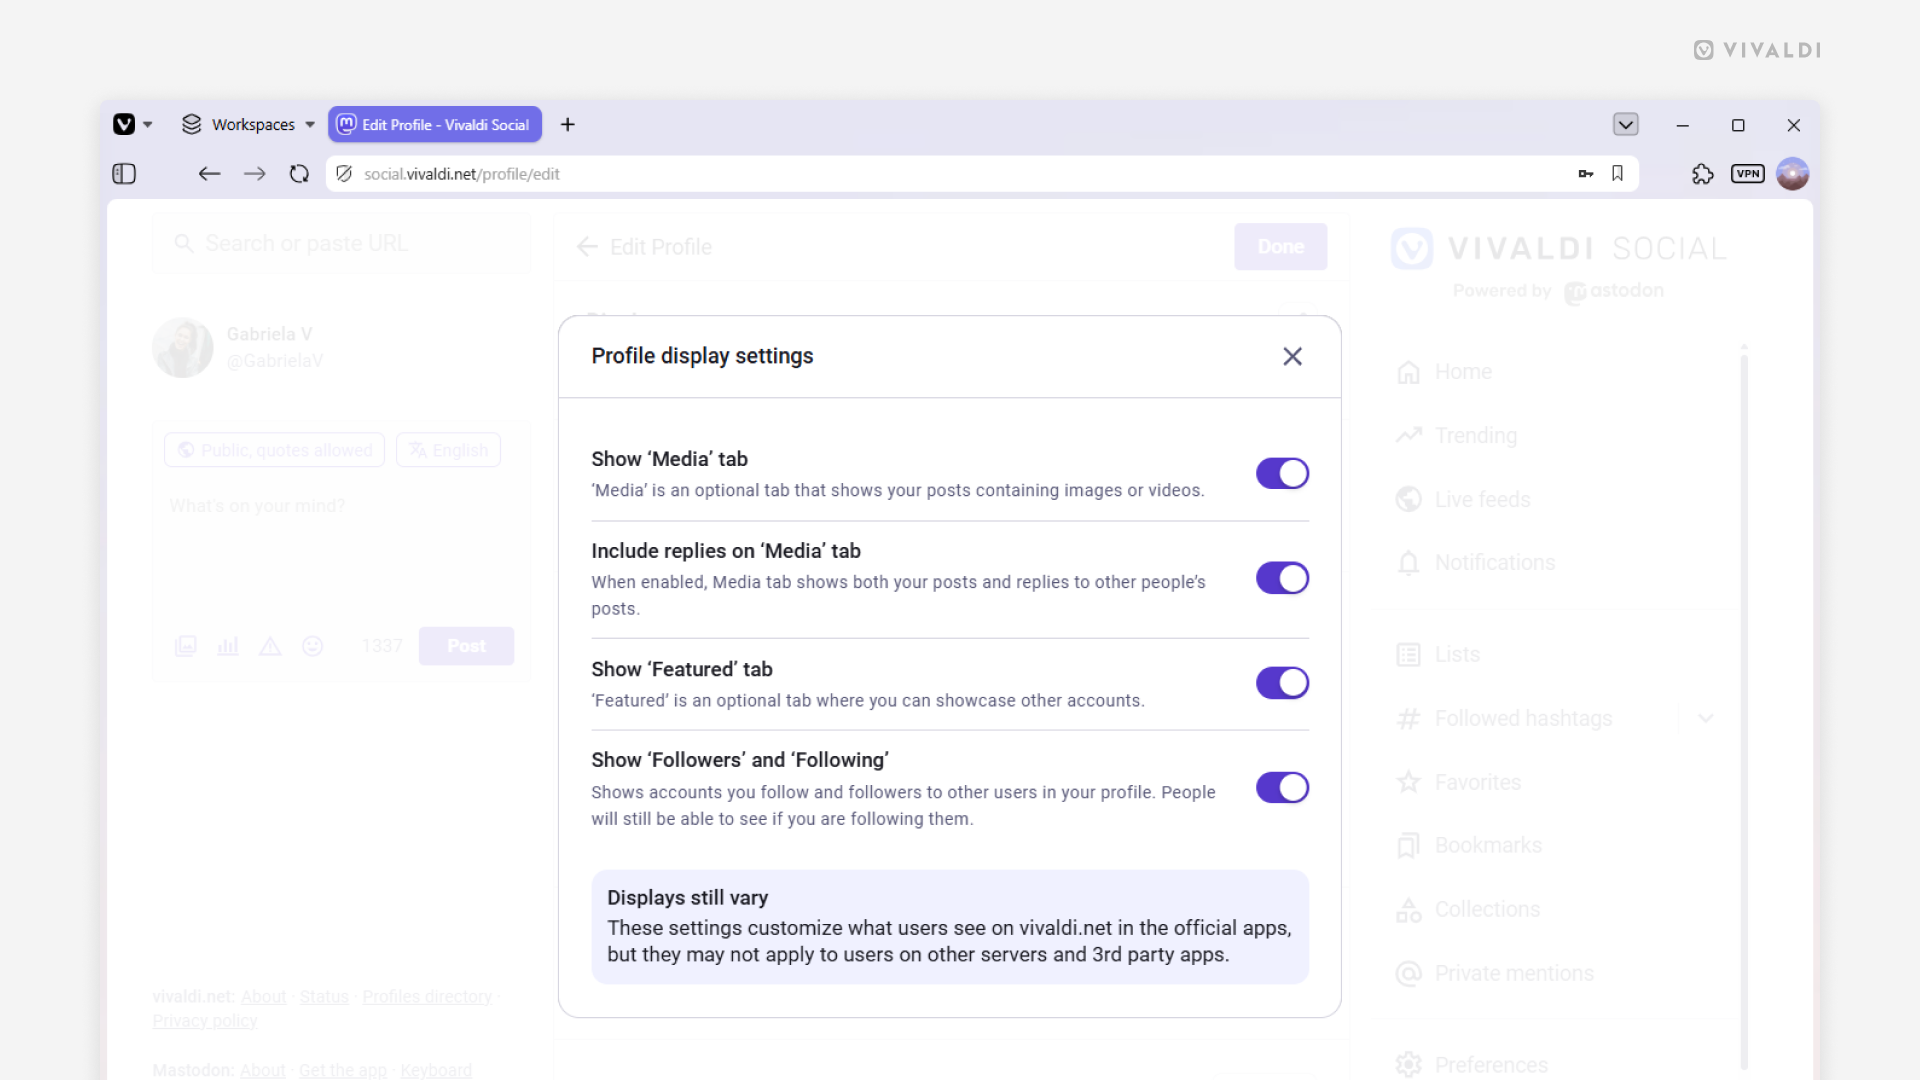
Task: Expand Followed hashtags chevron
Action: point(1706,719)
